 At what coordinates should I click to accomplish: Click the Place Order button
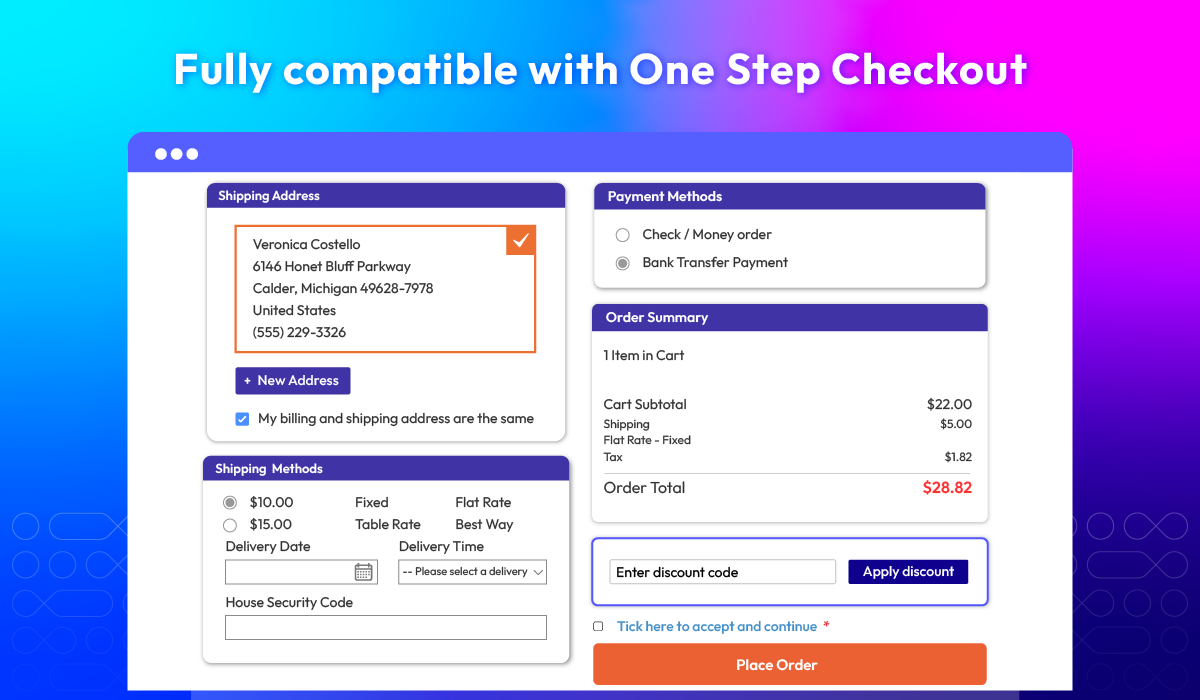[x=789, y=665]
